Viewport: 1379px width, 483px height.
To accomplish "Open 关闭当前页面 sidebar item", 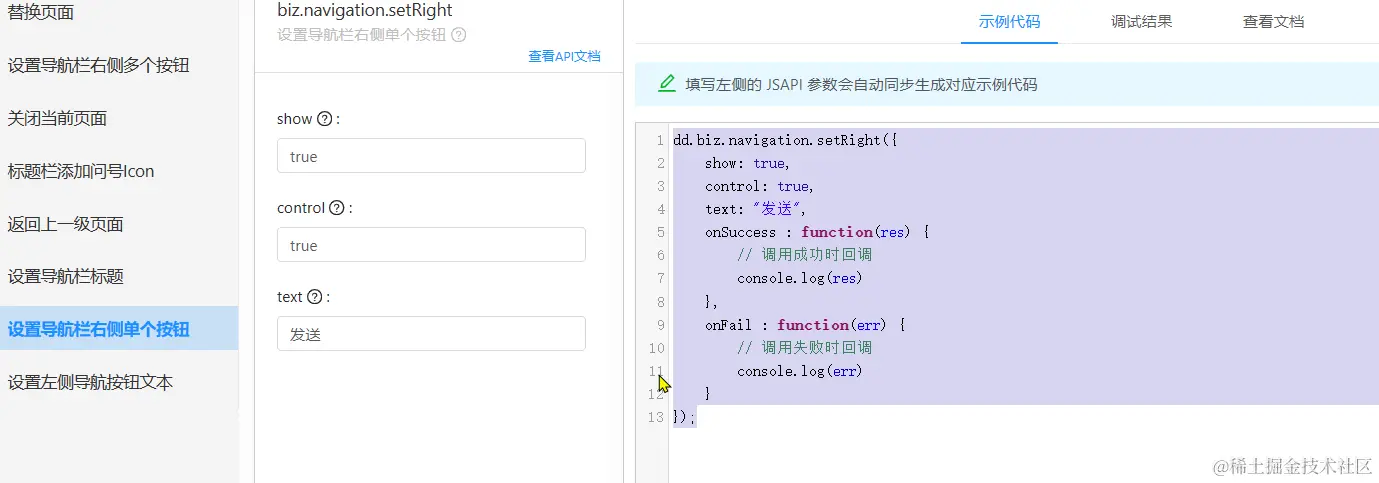I will [58, 119].
